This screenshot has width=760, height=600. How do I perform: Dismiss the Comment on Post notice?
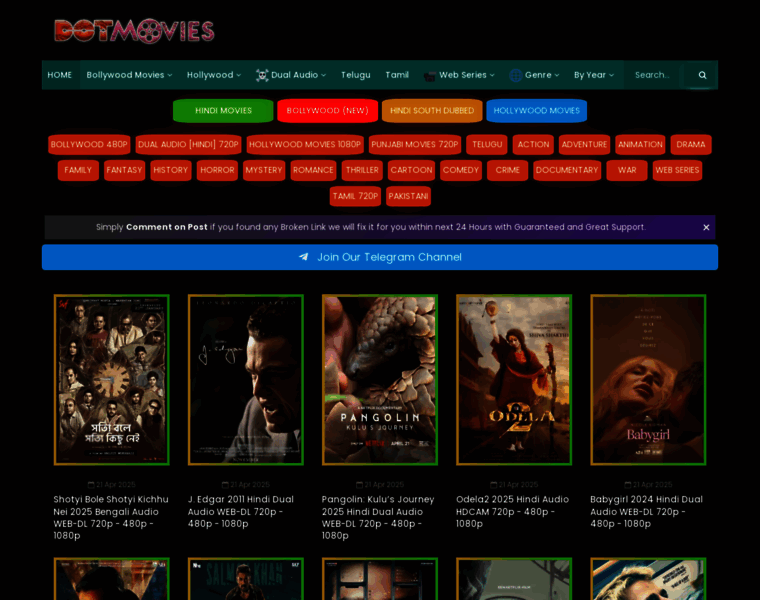tap(706, 227)
